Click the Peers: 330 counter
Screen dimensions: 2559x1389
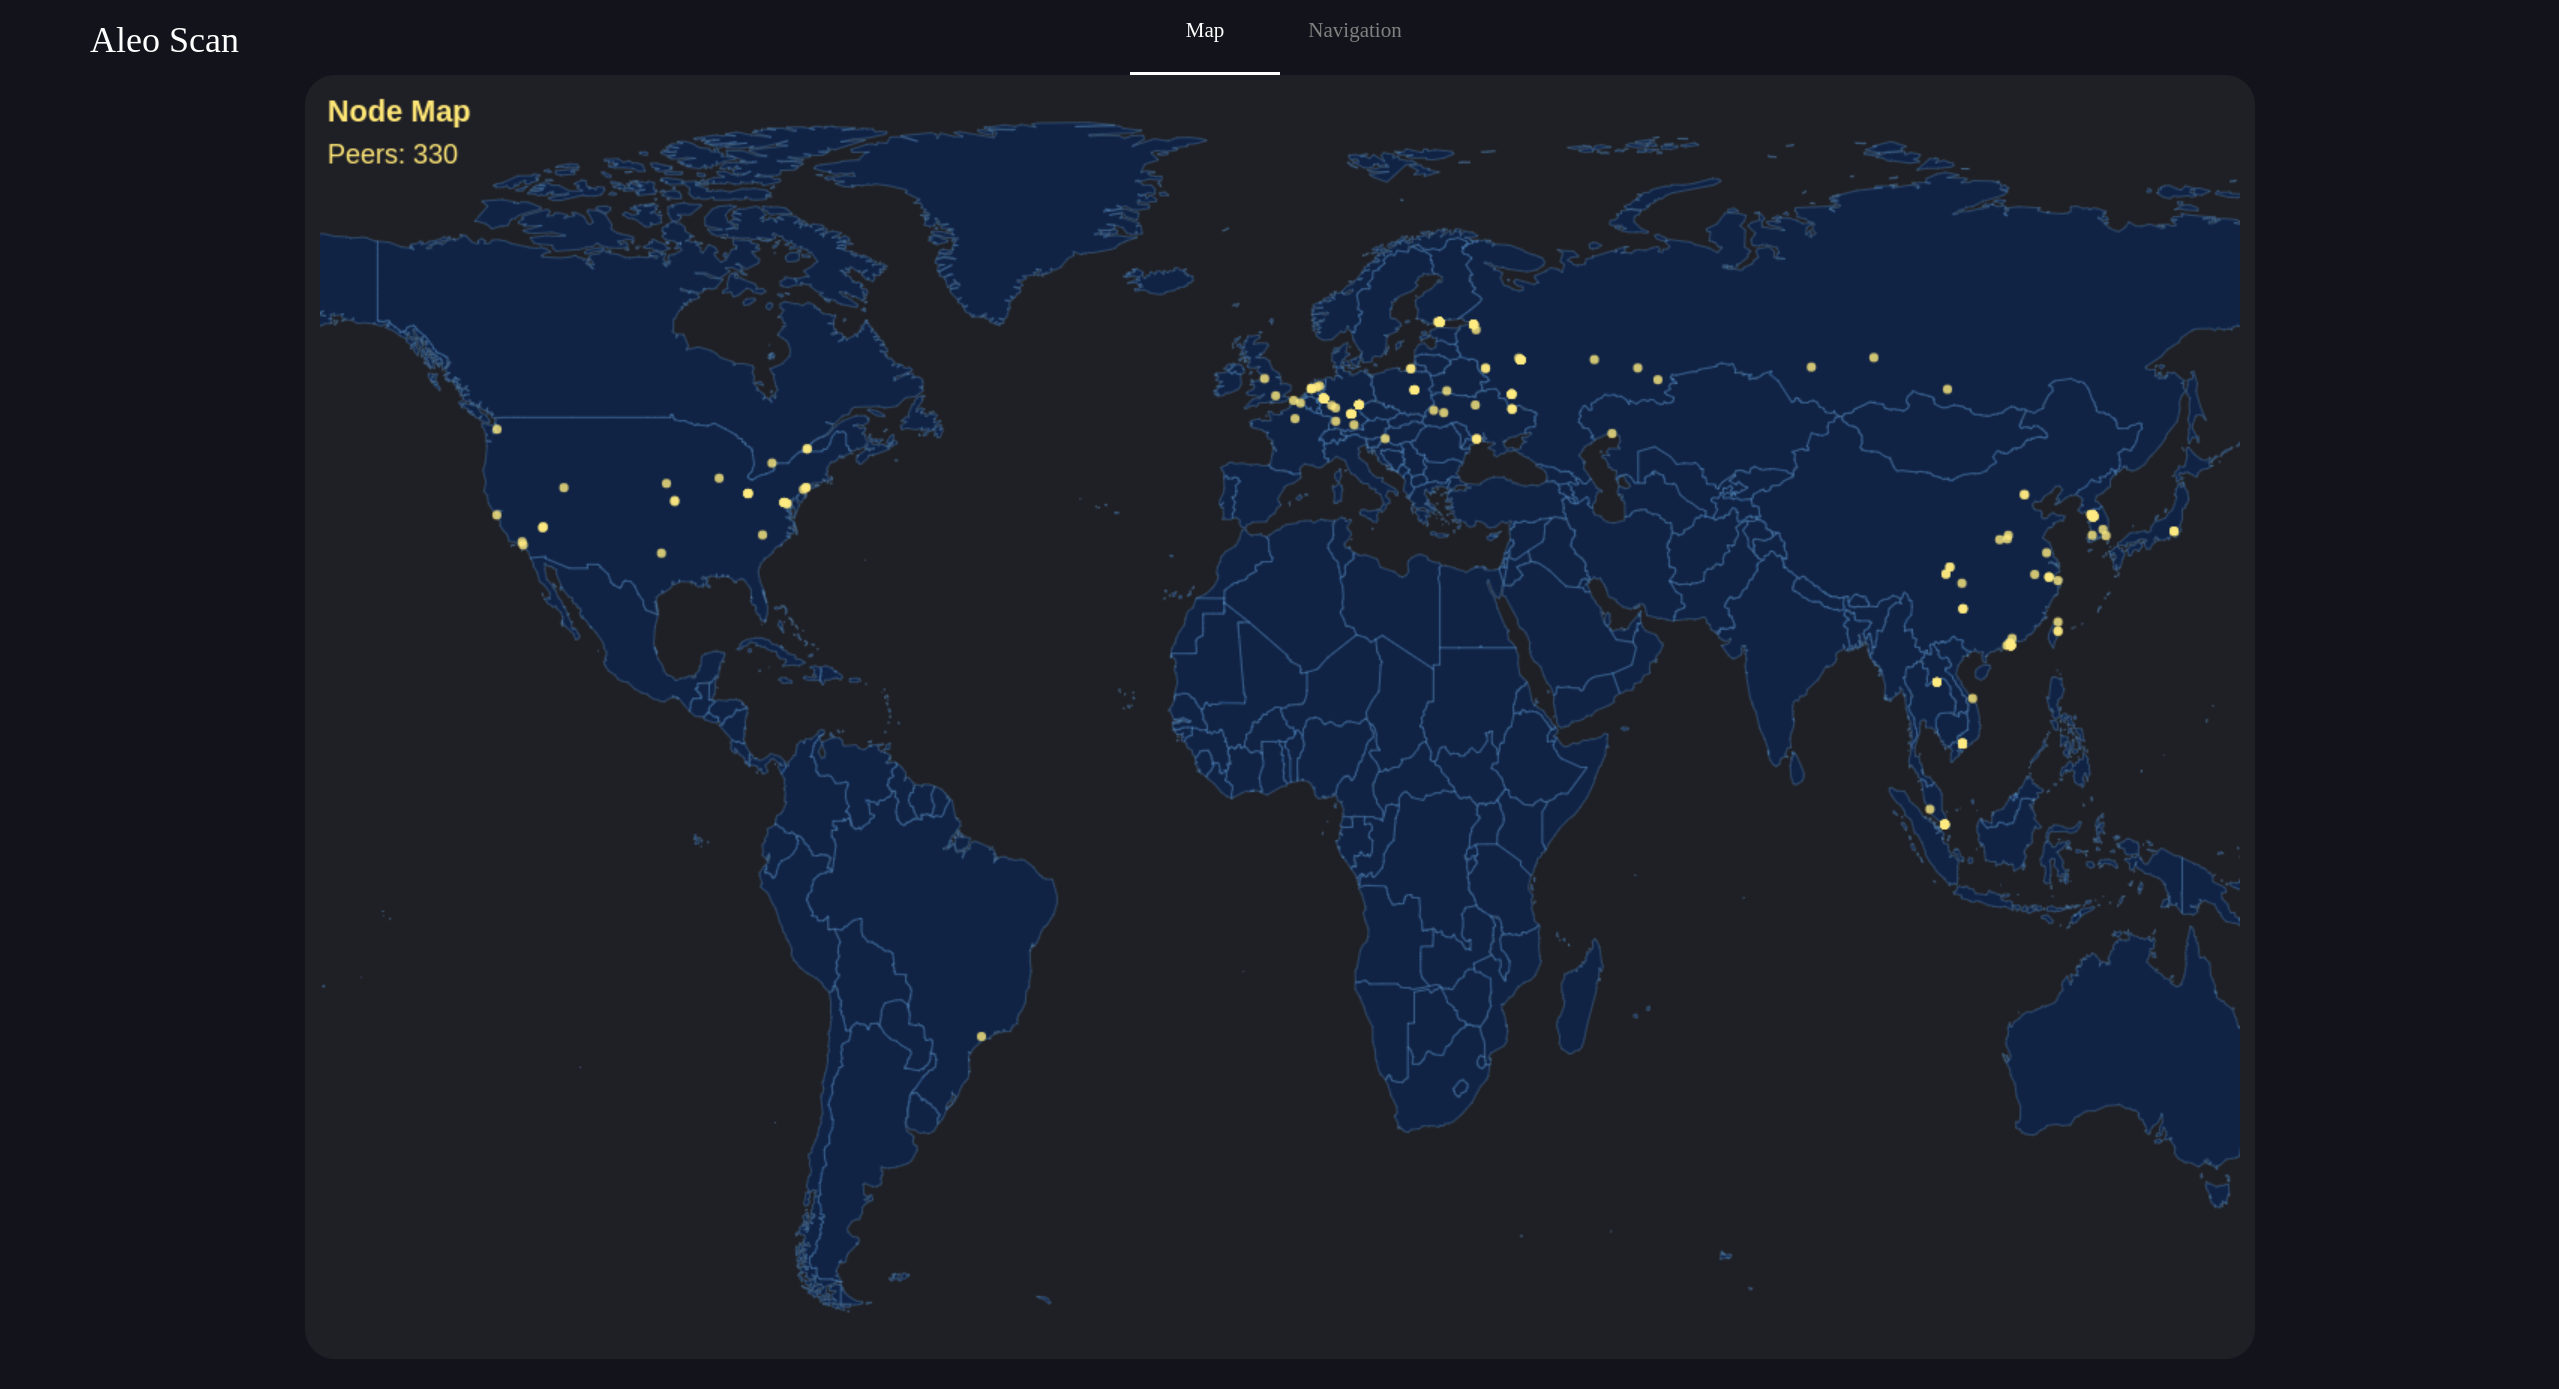[x=393, y=154]
